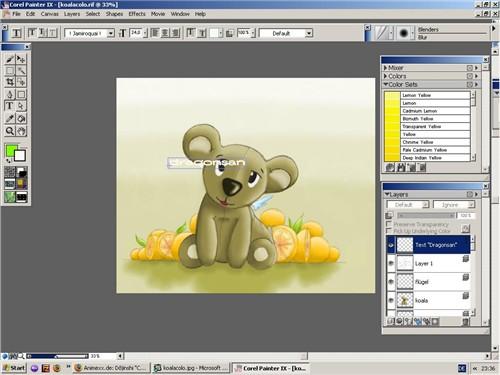
Task: Select the Paint Bucket tool
Action: [x=21, y=119]
